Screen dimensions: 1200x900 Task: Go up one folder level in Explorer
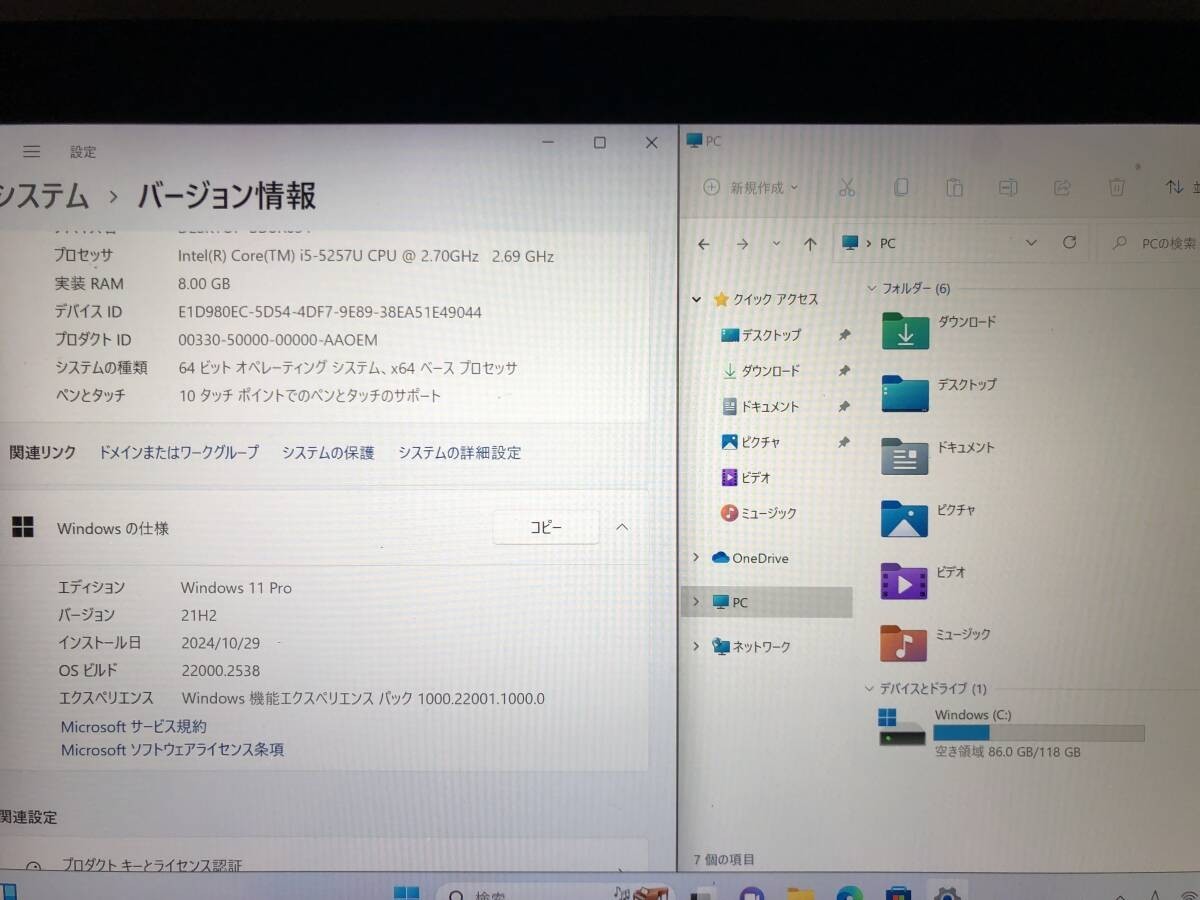click(x=810, y=243)
